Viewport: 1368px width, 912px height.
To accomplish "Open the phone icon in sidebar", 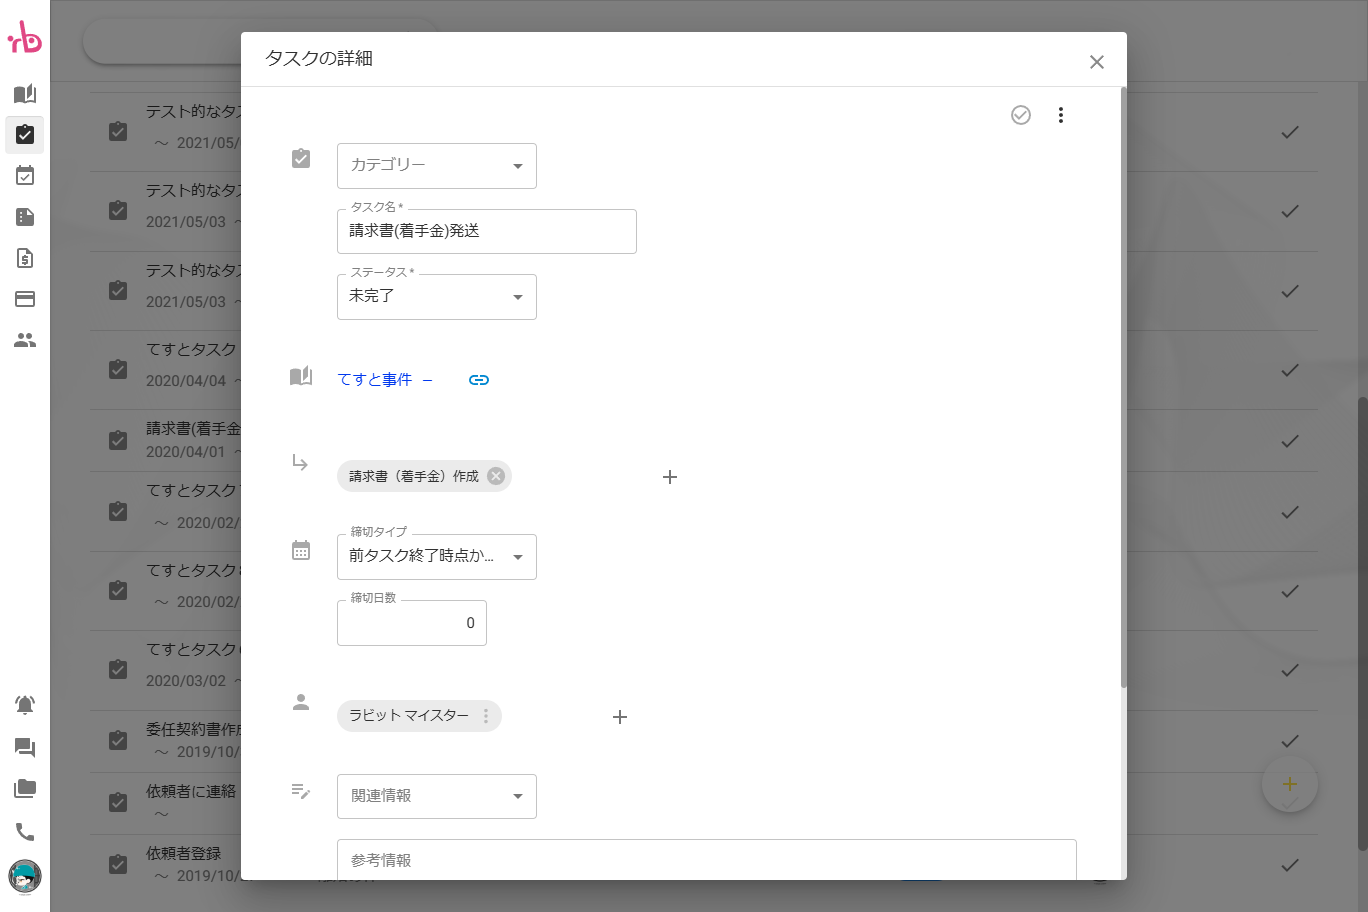I will click(x=25, y=832).
